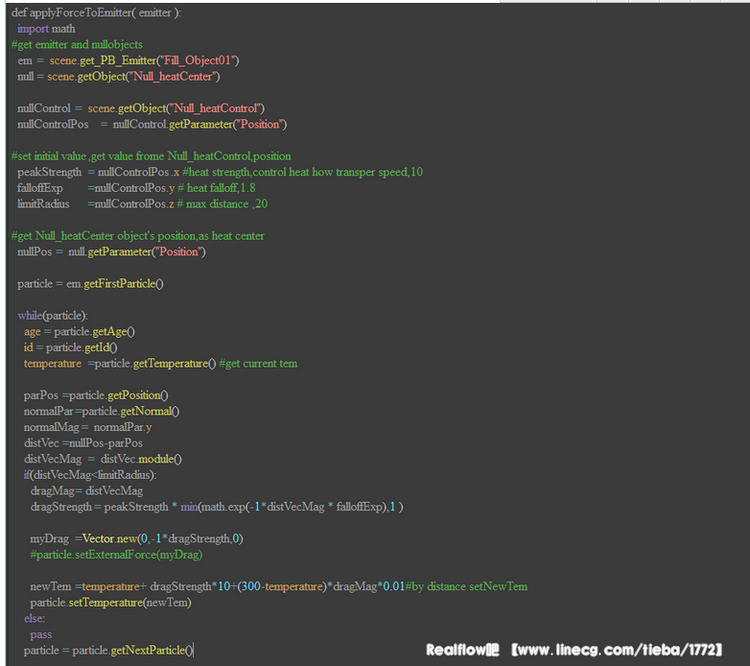Click the 'falloffExp =nullControlPos.y' line
Image resolution: width=750 pixels, height=666 pixels.
point(136,188)
